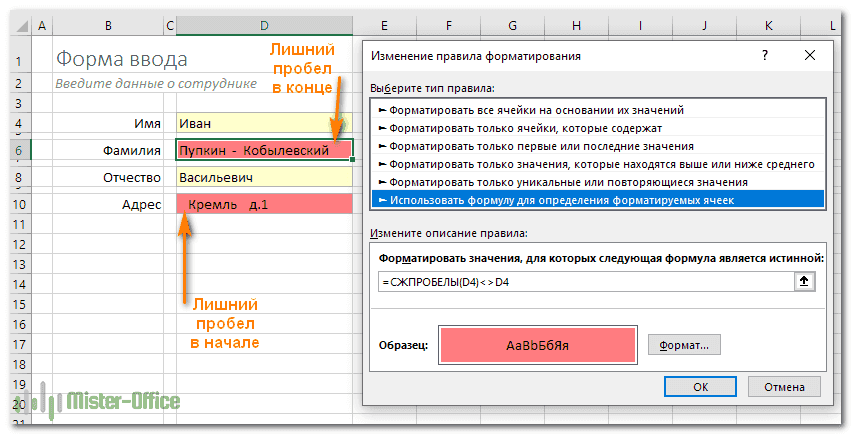Select the cell with 'Пупкин - Кобылевский'

coord(263,150)
